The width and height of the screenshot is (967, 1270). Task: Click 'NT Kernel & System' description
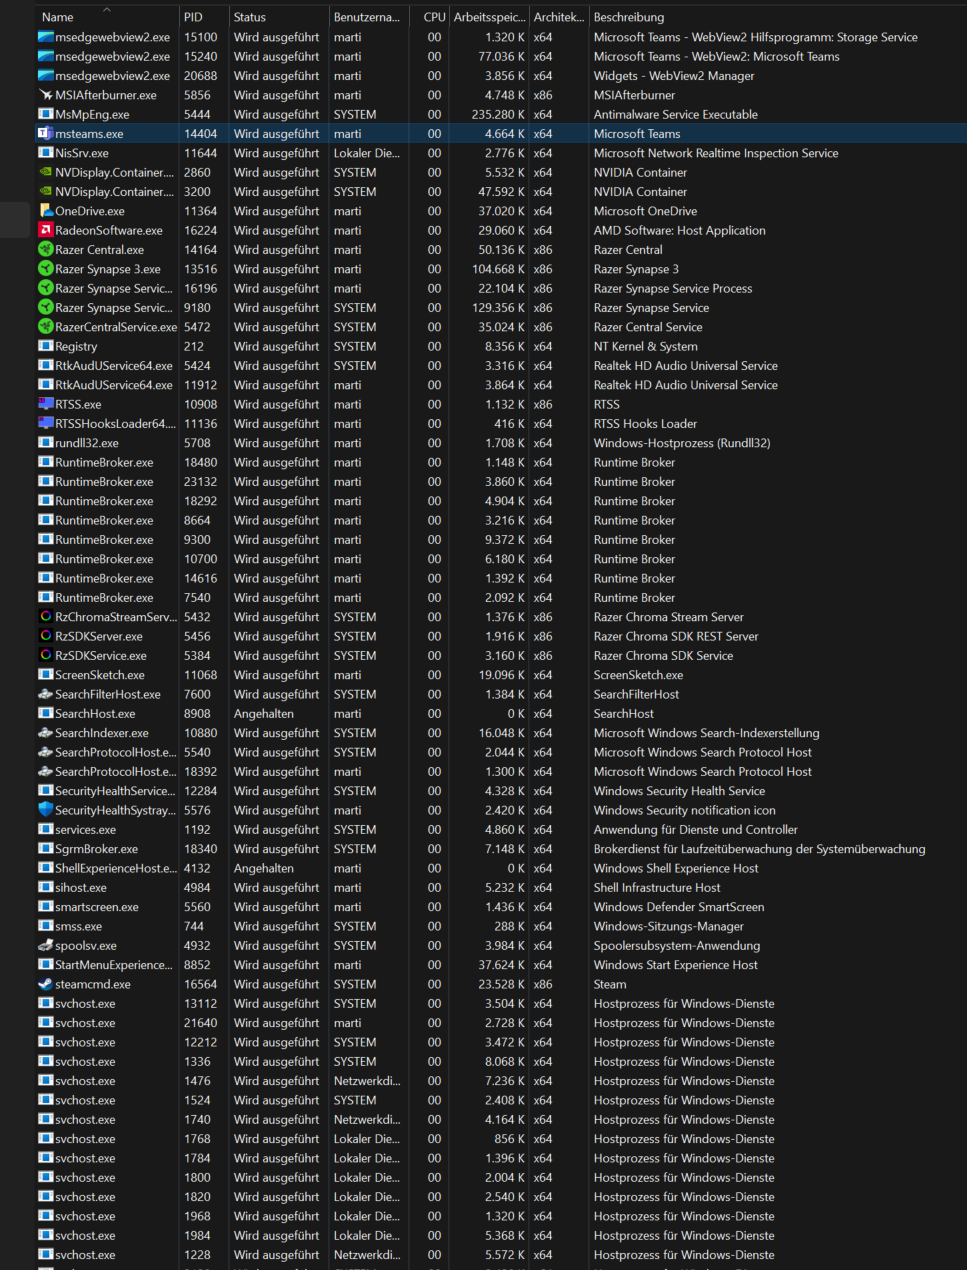[645, 346]
